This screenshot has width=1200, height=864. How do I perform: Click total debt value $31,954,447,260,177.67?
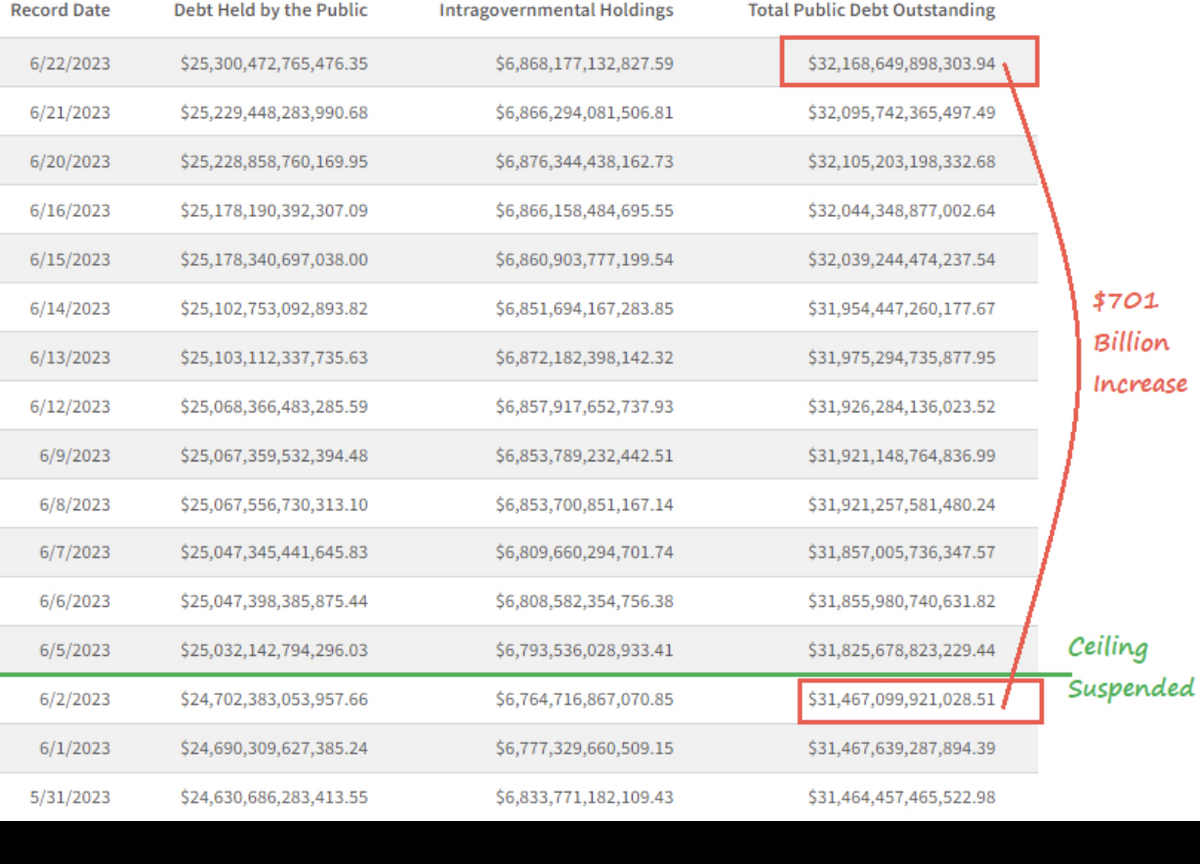[x=901, y=309]
